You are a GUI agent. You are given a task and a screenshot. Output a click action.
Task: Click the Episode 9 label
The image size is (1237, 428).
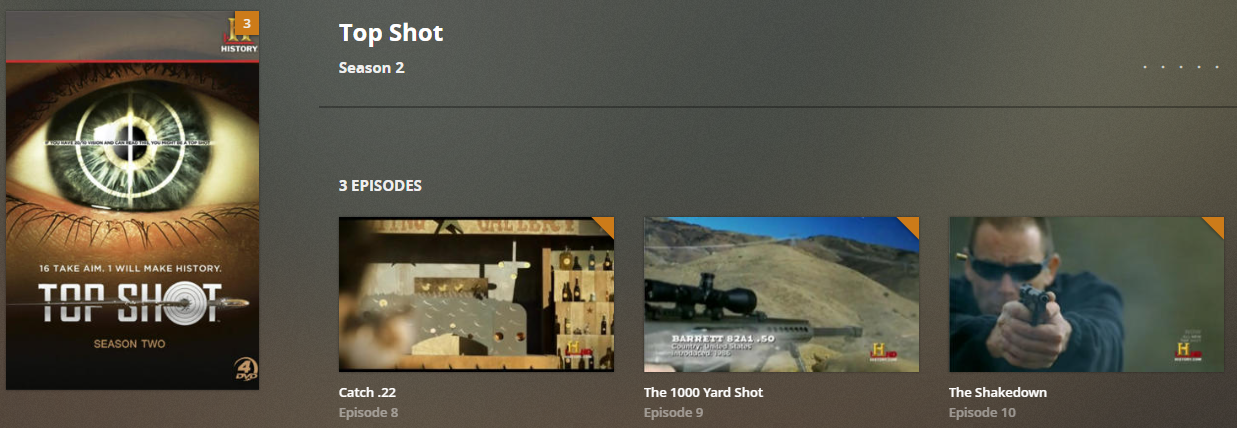point(674,412)
